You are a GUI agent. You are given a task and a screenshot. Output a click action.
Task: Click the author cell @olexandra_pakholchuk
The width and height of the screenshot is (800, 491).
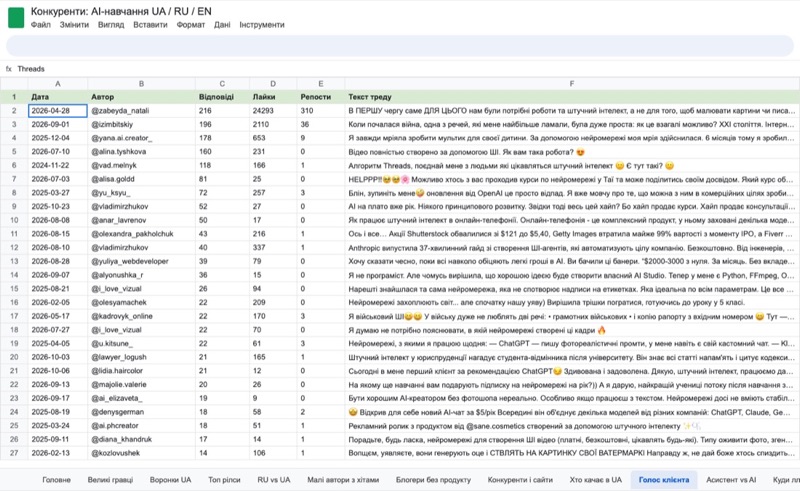pyautogui.click(x=141, y=234)
